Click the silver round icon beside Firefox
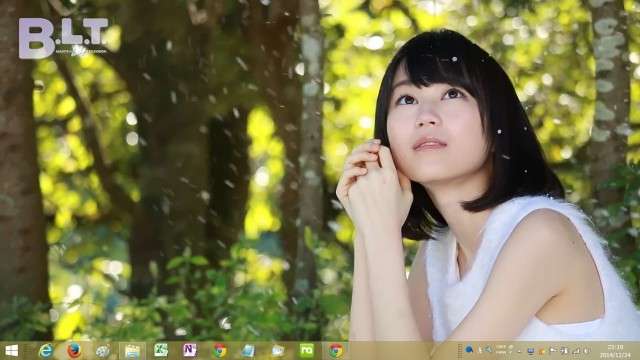The height and width of the screenshot is (360, 640). click(102, 351)
